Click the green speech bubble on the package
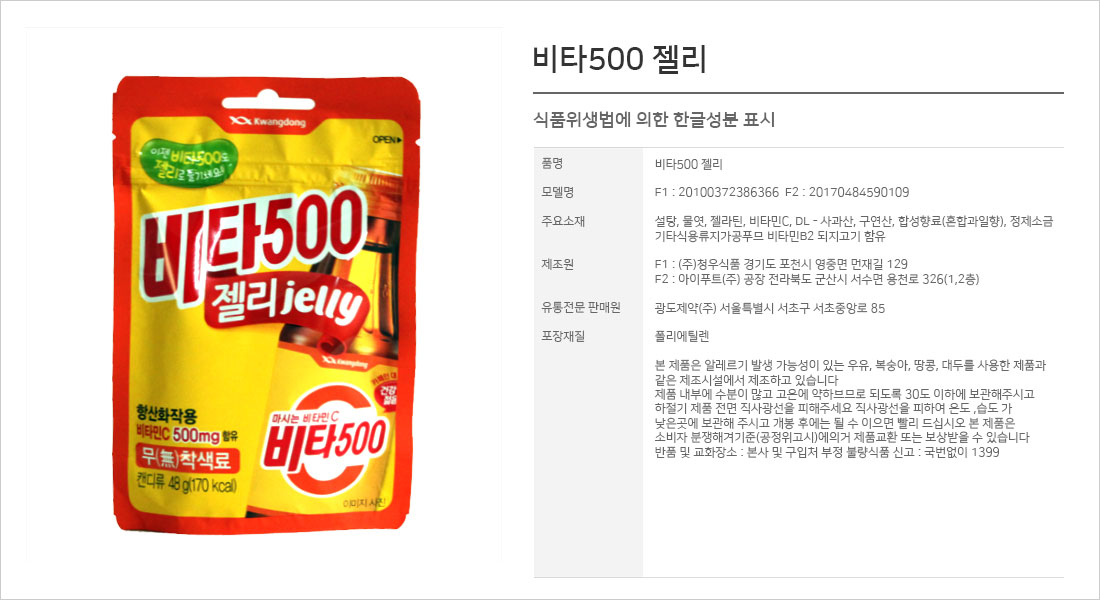 pos(189,162)
